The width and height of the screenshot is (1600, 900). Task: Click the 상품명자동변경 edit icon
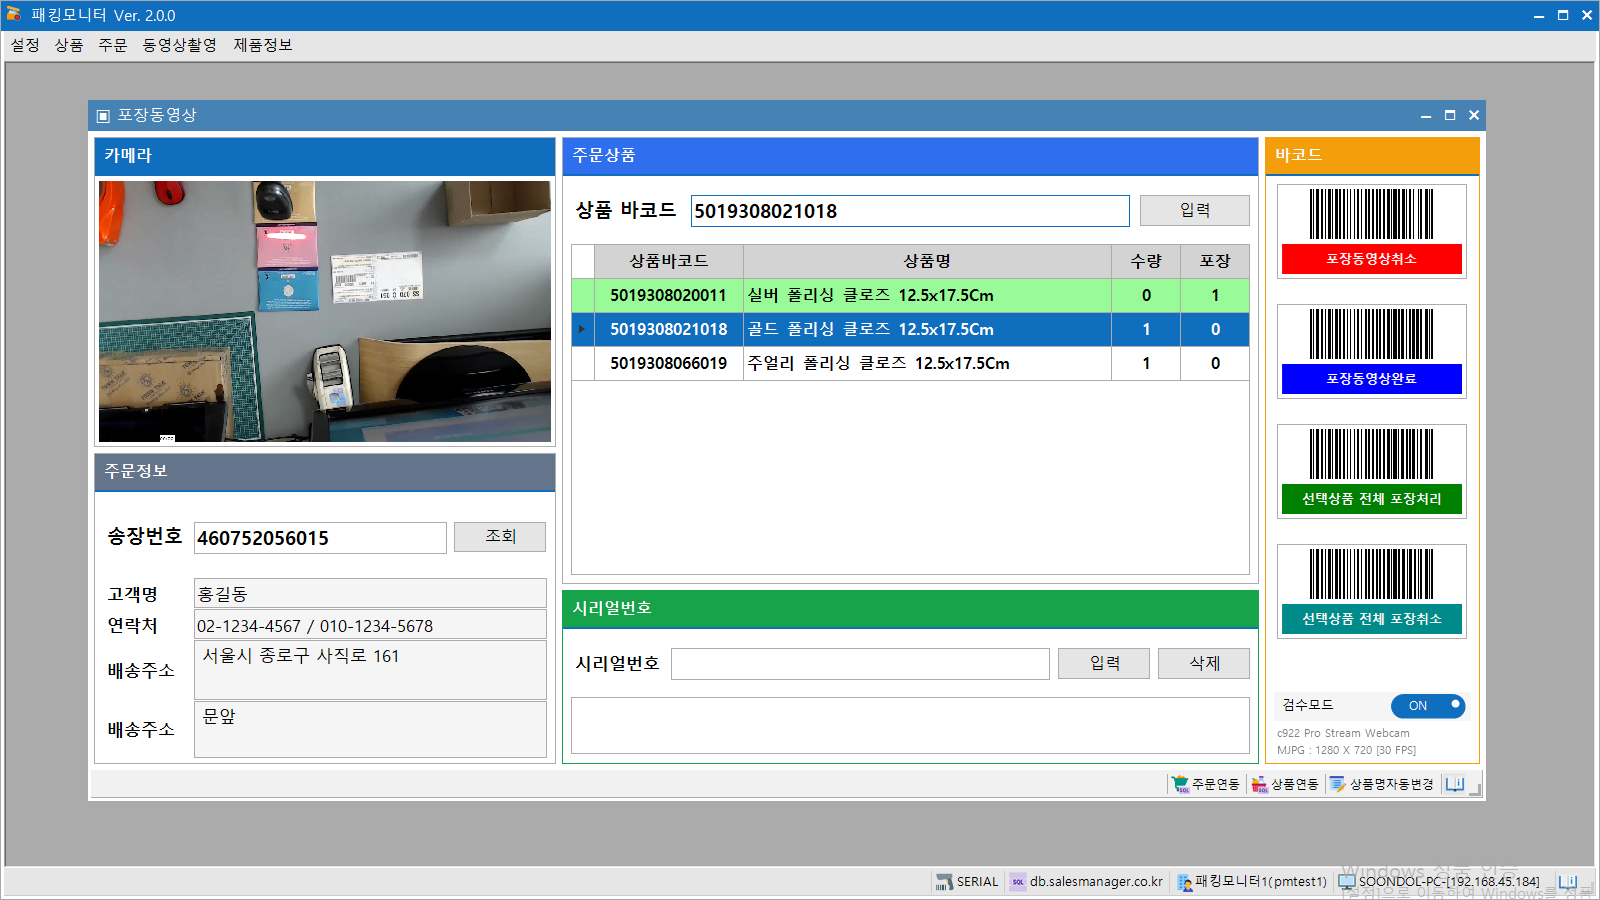pyautogui.click(x=1338, y=784)
